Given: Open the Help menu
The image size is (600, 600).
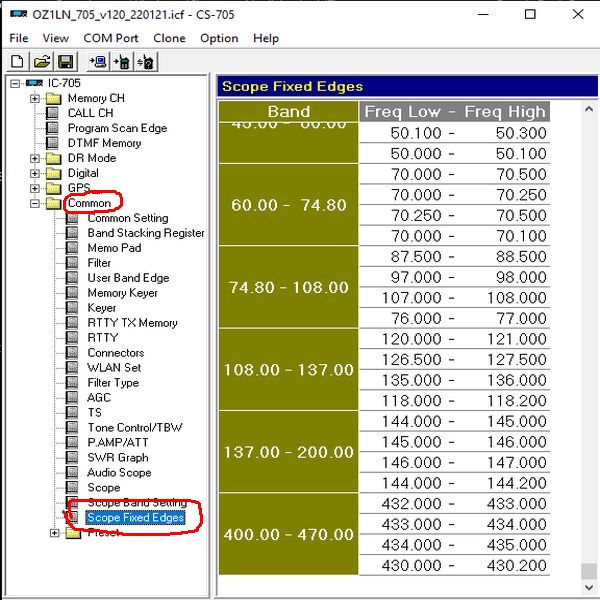Looking at the screenshot, I should (x=266, y=38).
